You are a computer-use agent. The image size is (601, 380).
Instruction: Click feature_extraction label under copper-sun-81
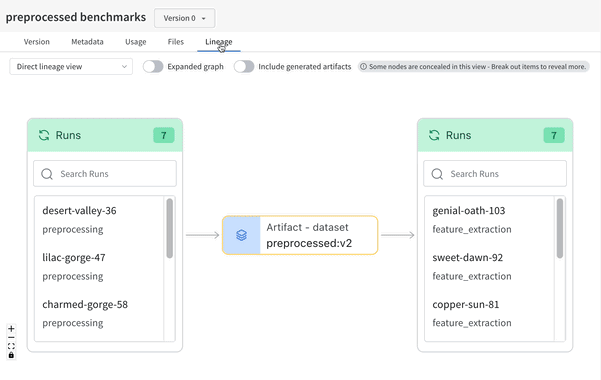click(472, 323)
